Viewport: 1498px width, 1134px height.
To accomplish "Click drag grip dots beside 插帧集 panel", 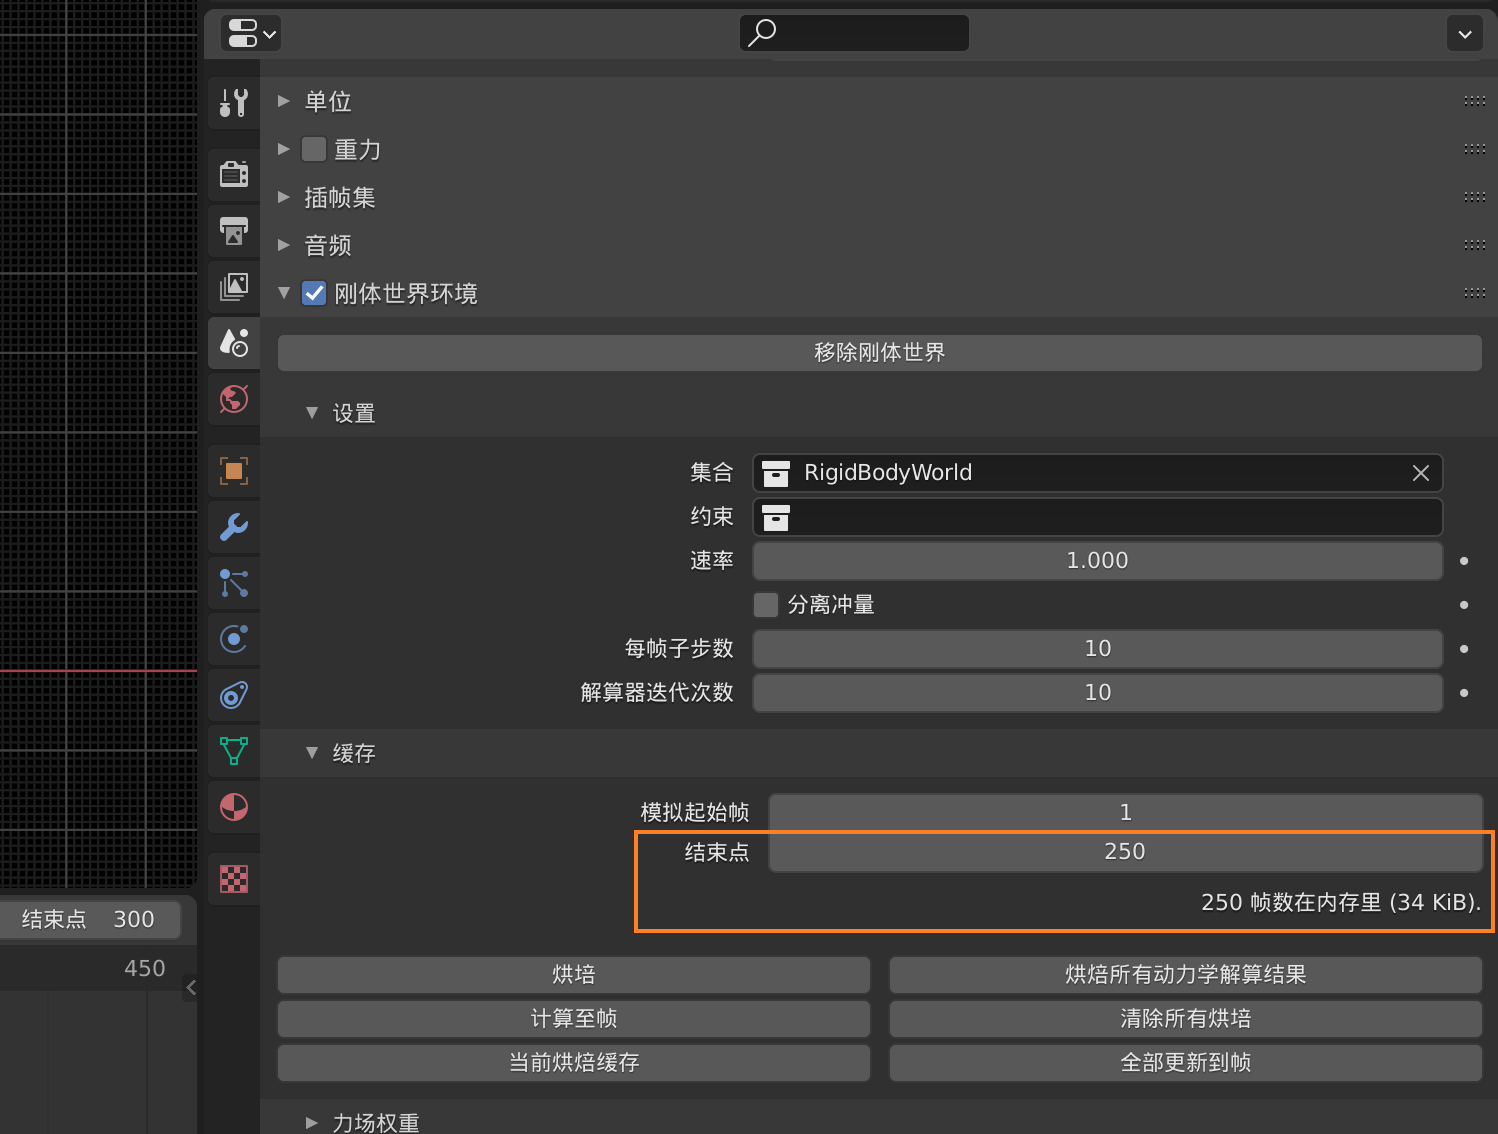I will point(1474,197).
